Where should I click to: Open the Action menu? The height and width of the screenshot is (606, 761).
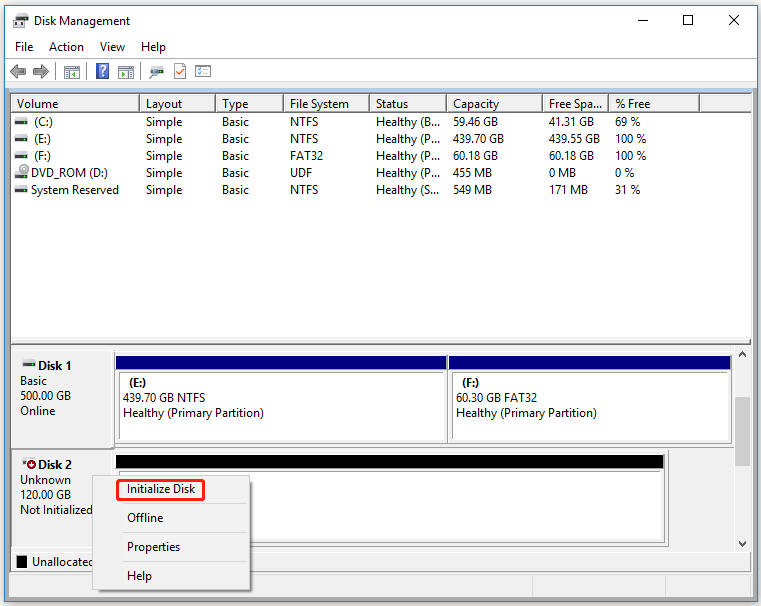[x=66, y=47]
